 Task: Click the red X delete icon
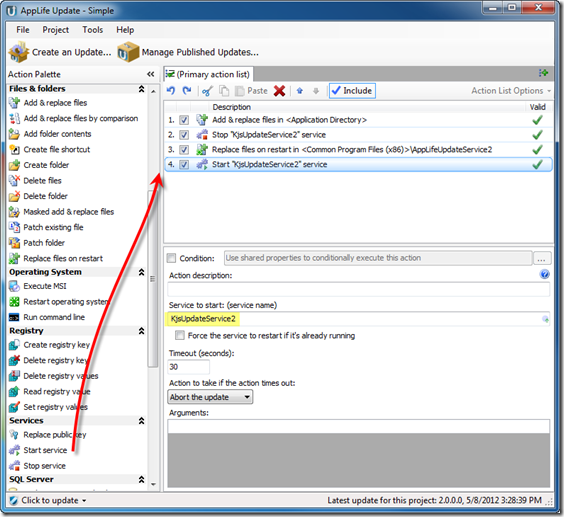coord(279,91)
